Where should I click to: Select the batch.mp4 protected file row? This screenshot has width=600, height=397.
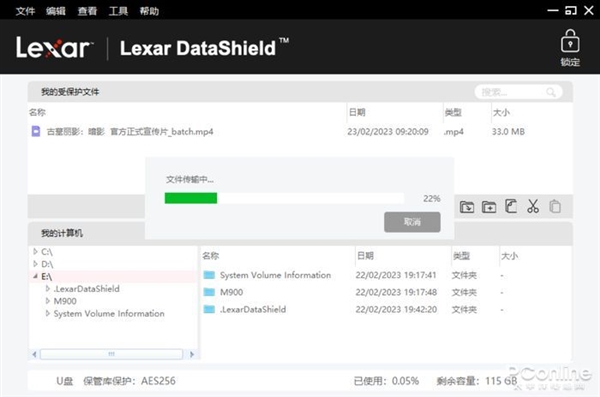[300, 132]
